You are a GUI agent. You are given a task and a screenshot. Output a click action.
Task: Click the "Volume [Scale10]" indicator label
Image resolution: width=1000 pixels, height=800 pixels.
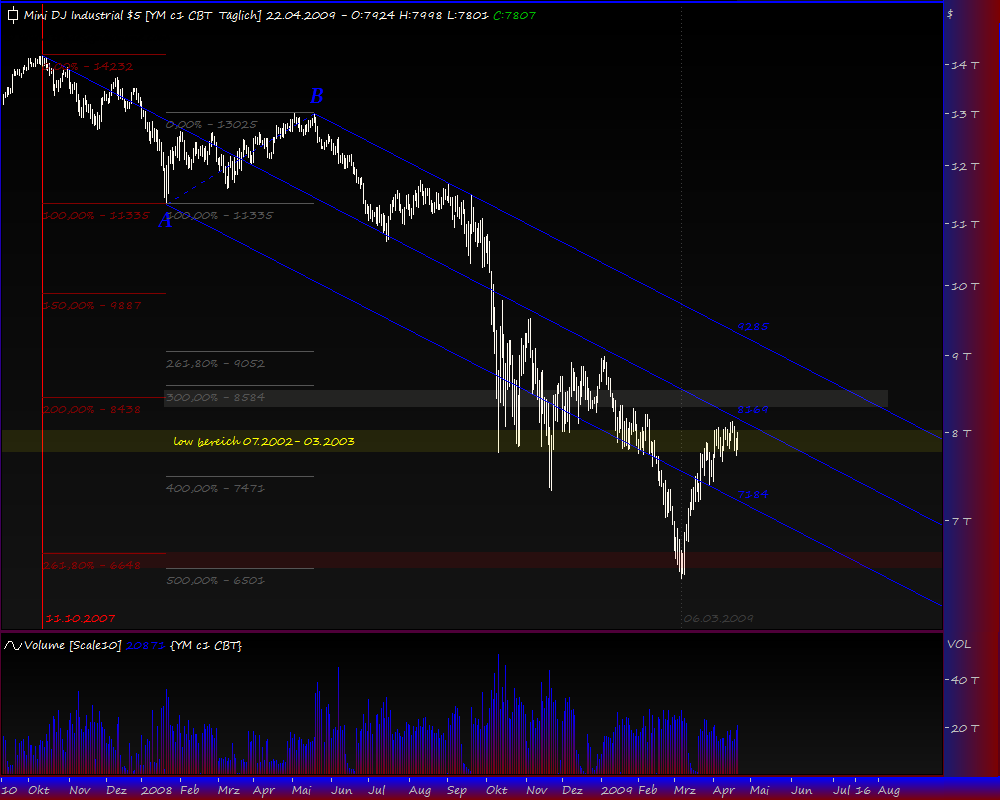tap(73, 646)
